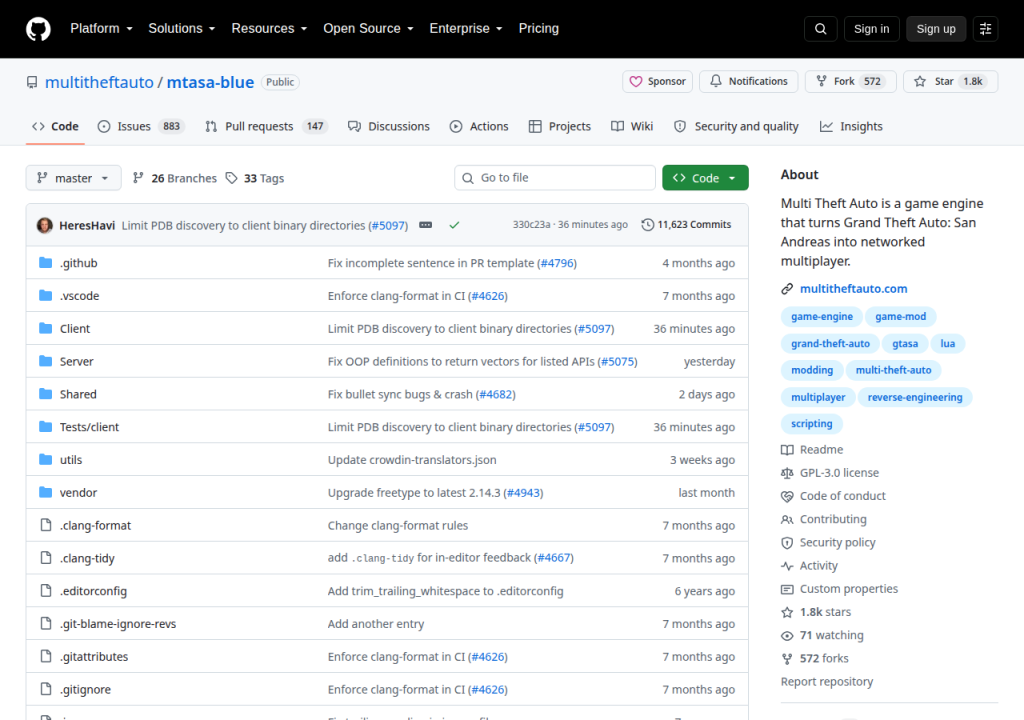Open the .git-blame-ignore-revs file
This screenshot has height=720, width=1024.
pos(118,623)
